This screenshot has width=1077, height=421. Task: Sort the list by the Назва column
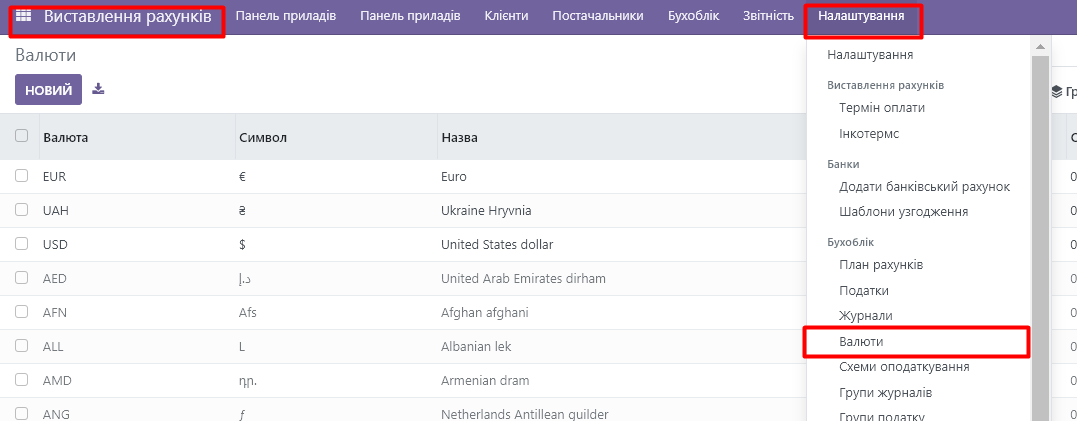[x=459, y=137]
